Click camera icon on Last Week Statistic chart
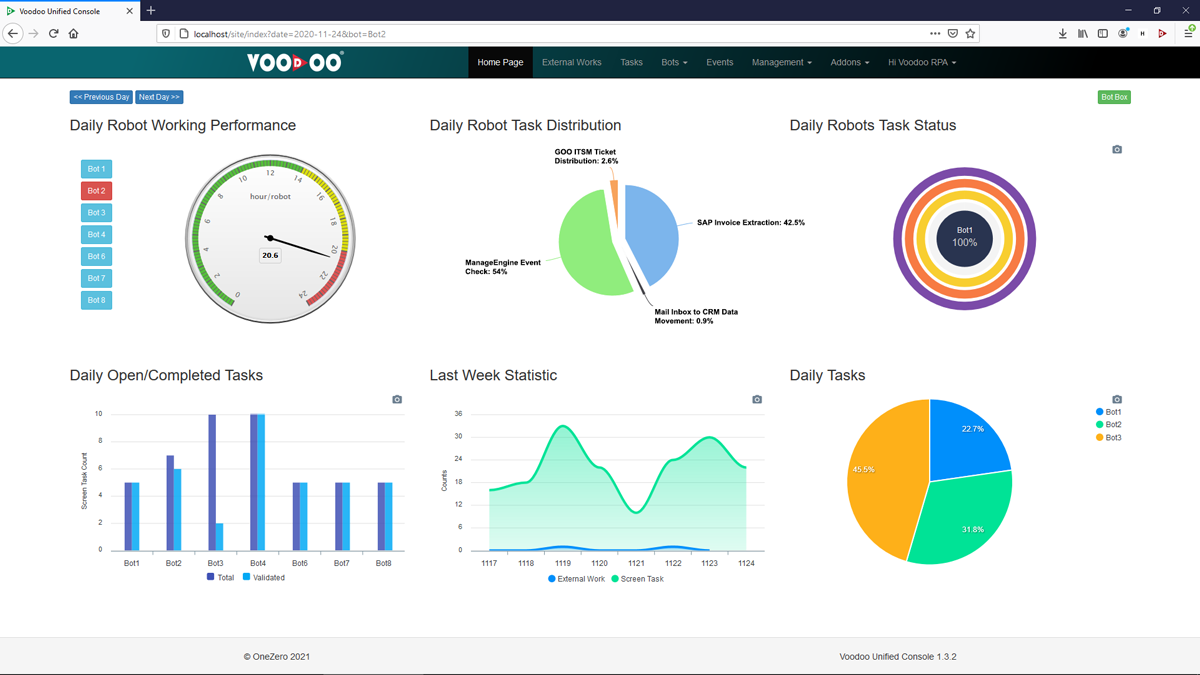The height and width of the screenshot is (675, 1200). coord(757,400)
